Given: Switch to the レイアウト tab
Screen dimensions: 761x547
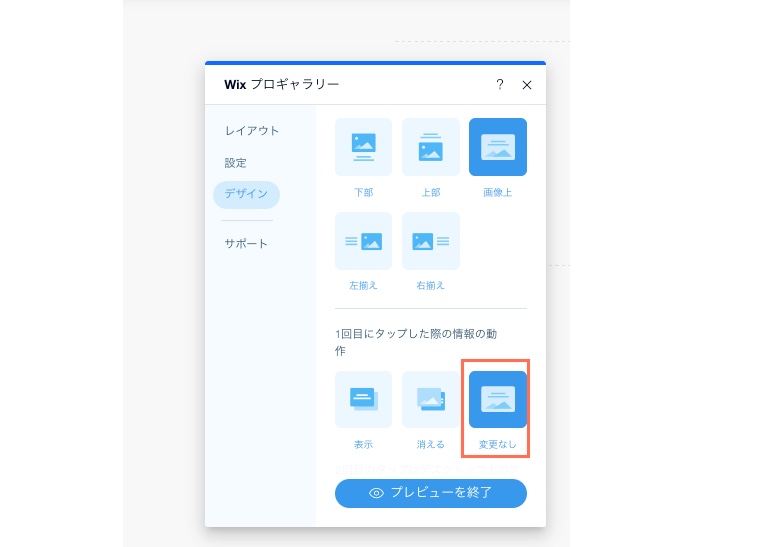Looking at the screenshot, I should click(x=252, y=131).
